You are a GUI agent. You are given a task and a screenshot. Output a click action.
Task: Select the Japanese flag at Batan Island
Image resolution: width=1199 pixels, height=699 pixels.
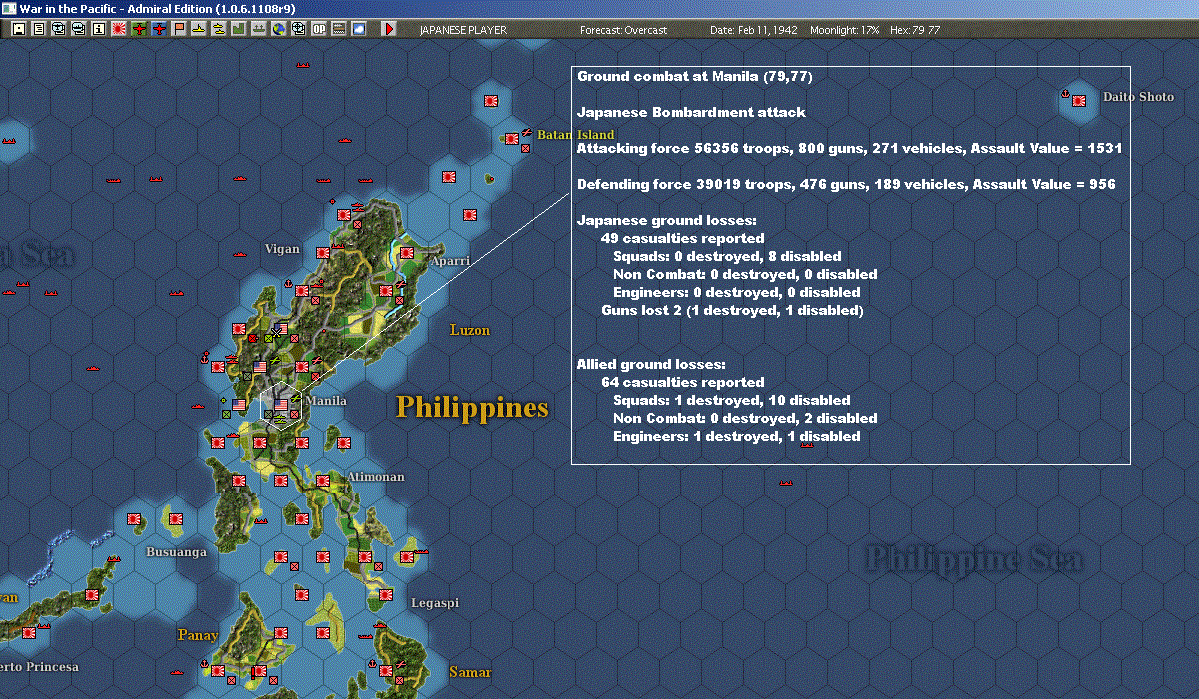(x=512, y=138)
